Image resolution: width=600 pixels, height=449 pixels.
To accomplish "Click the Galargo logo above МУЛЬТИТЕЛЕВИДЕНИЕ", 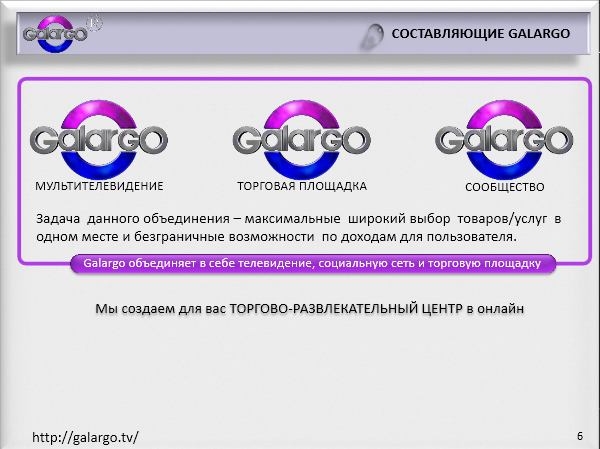I will point(99,140).
